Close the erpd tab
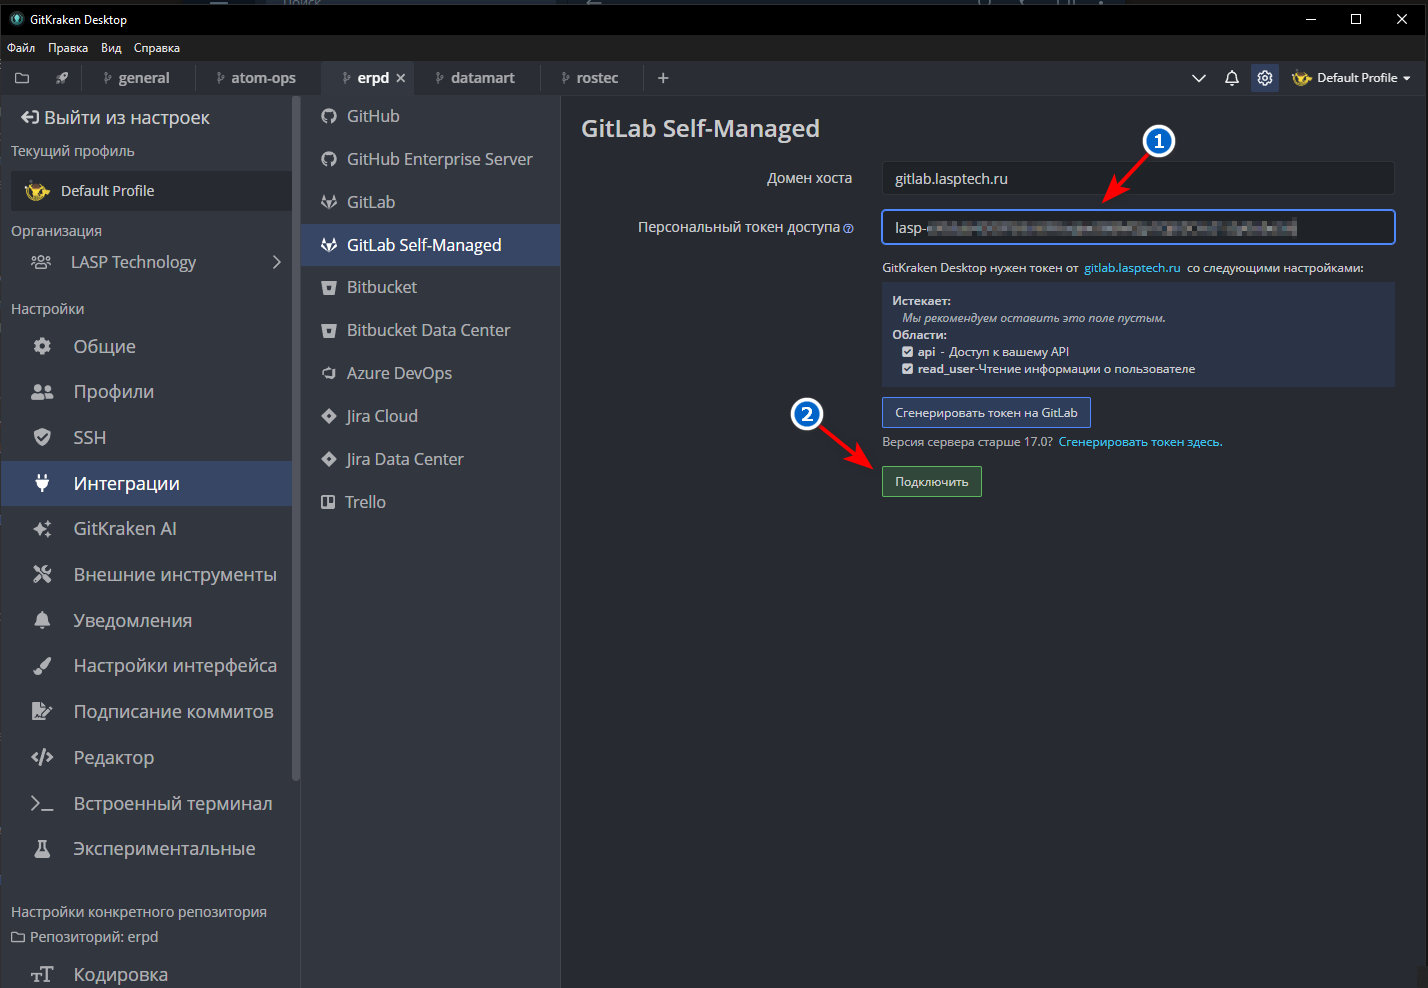This screenshot has height=988, width=1428. click(401, 78)
